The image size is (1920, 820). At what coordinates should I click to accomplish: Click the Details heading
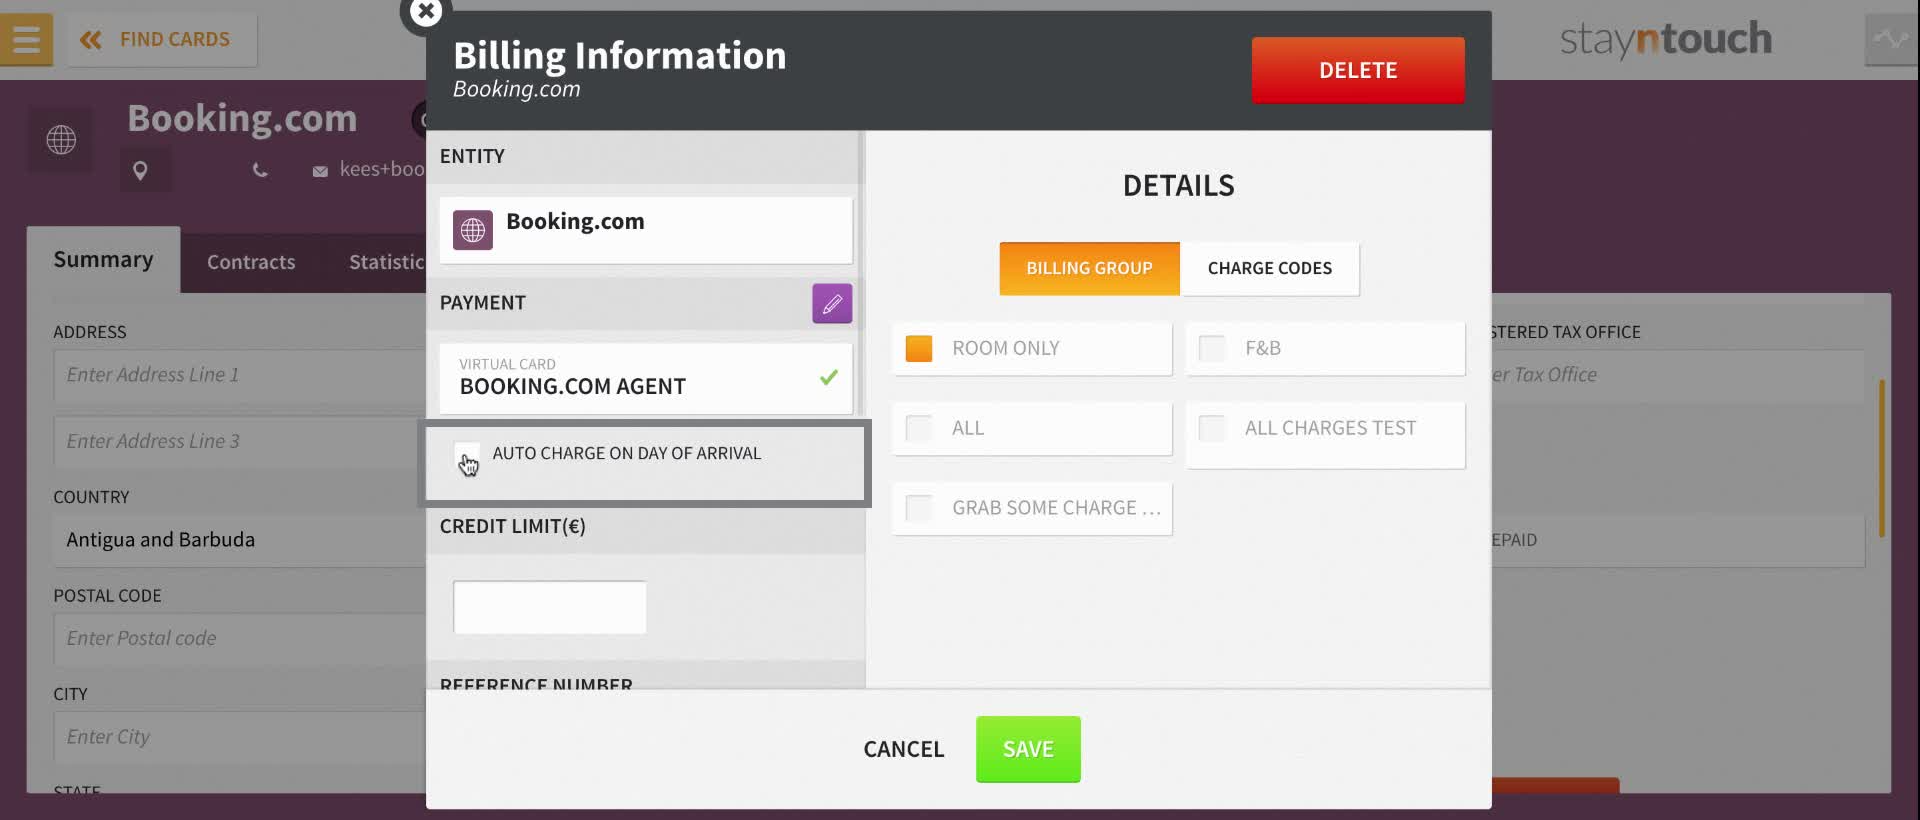(x=1178, y=186)
